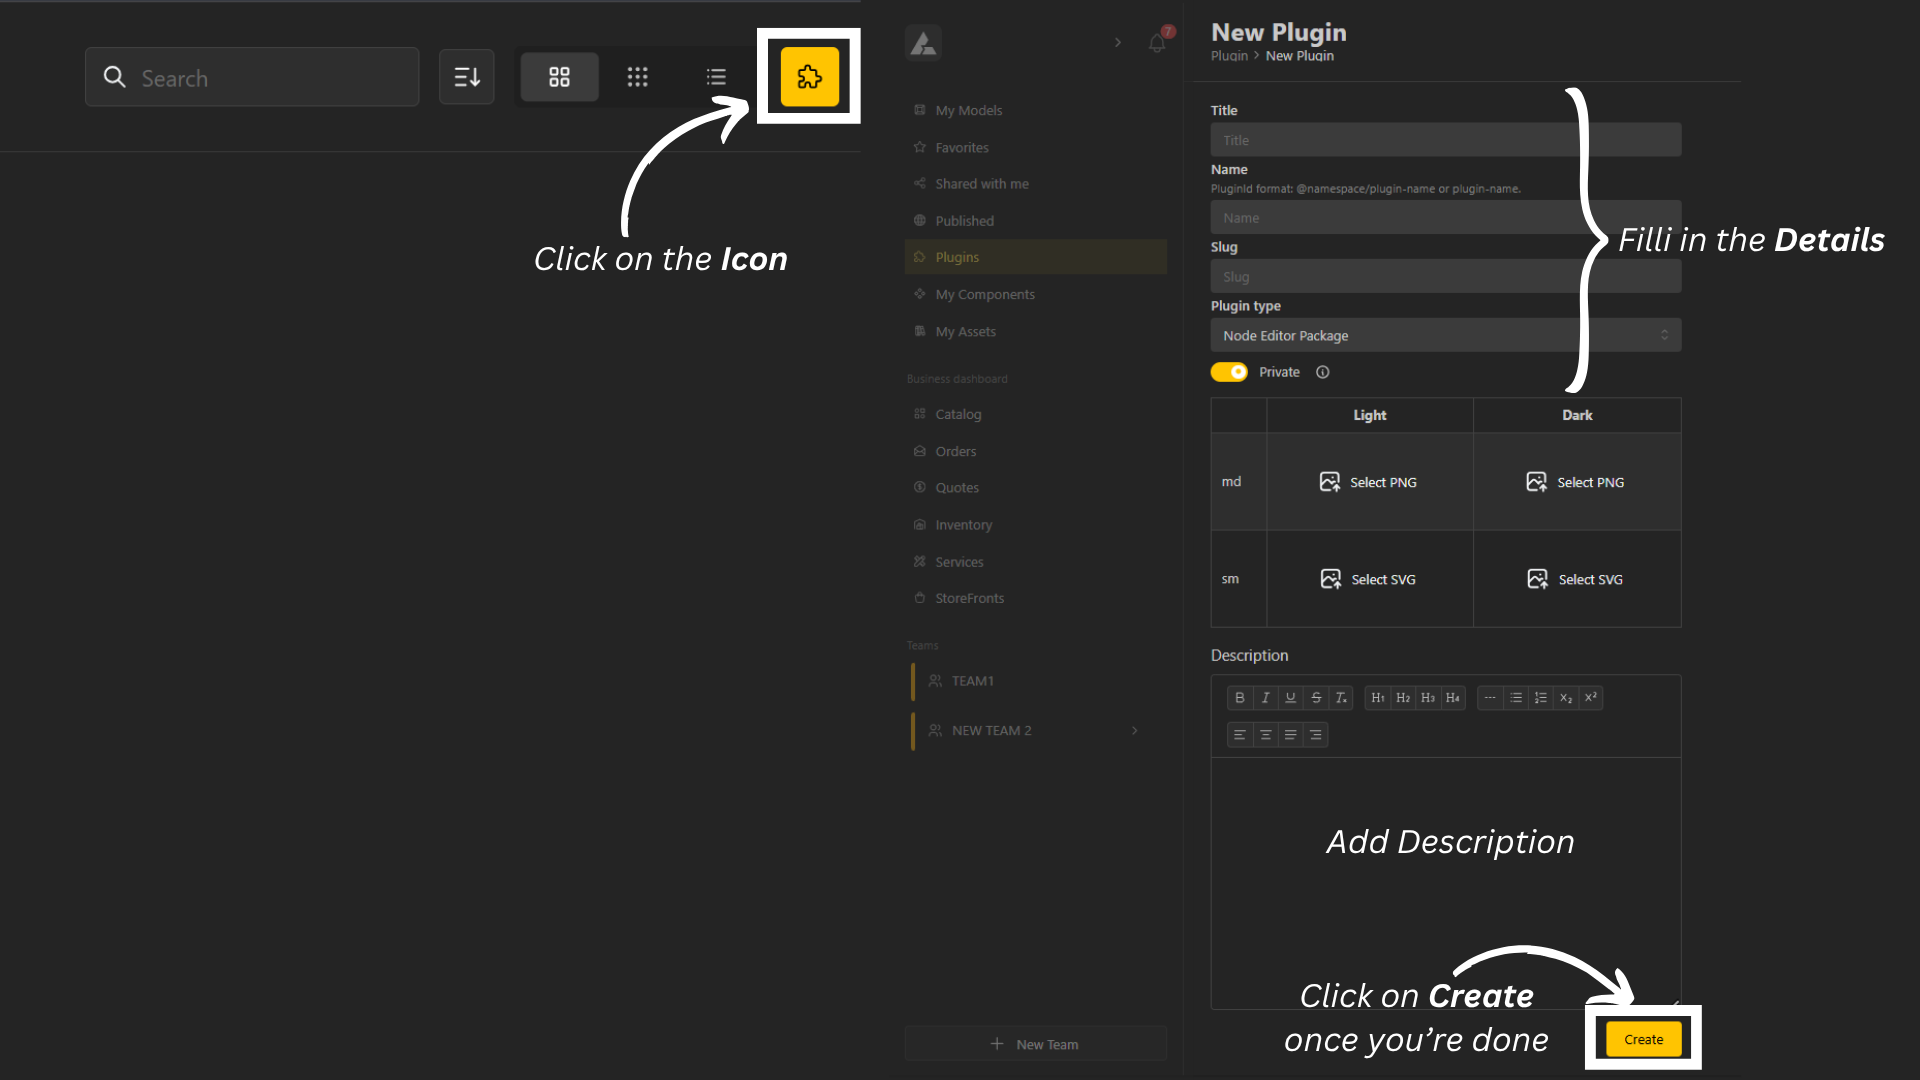The image size is (1920, 1080).
Task: Select PNG for Light md icon
Action: point(1369,482)
